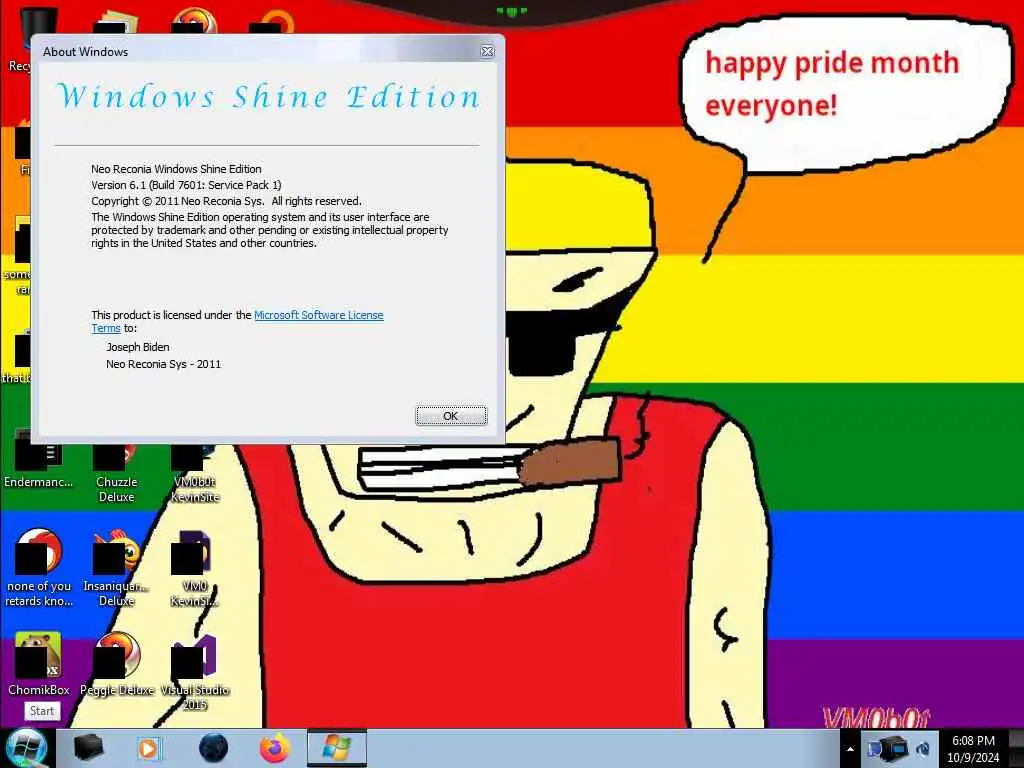The width and height of the screenshot is (1024, 768).
Task: Select the desktop icon labeled 'none of you'
Action: [38, 568]
